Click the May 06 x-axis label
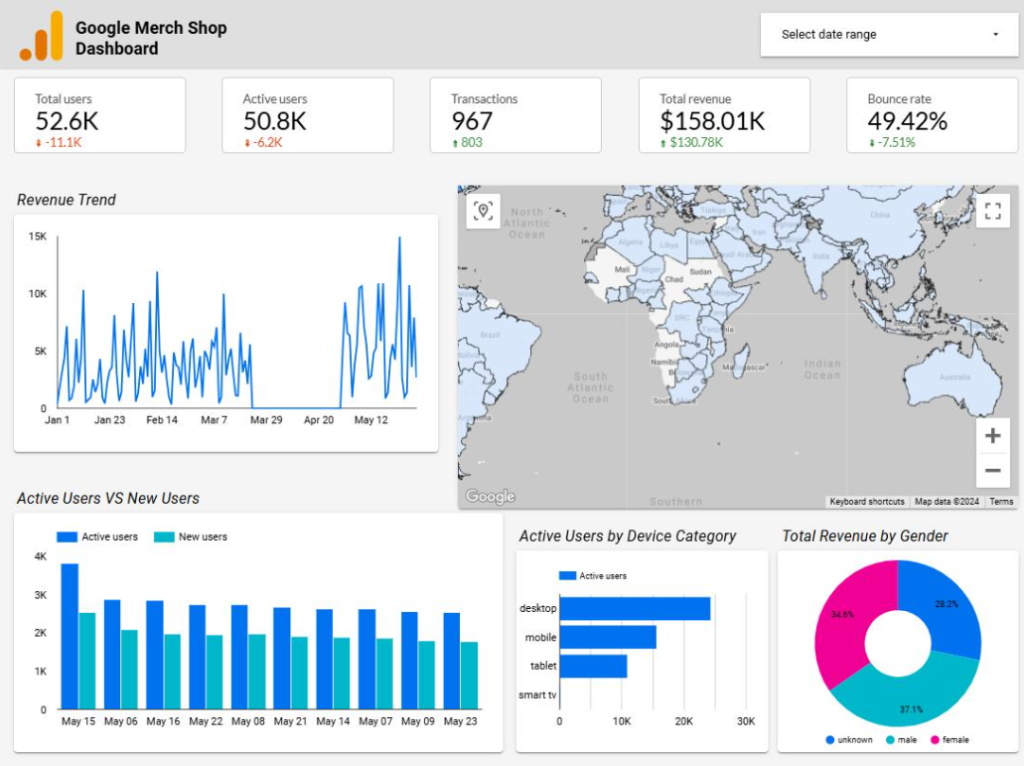 pyautogui.click(x=121, y=721)
